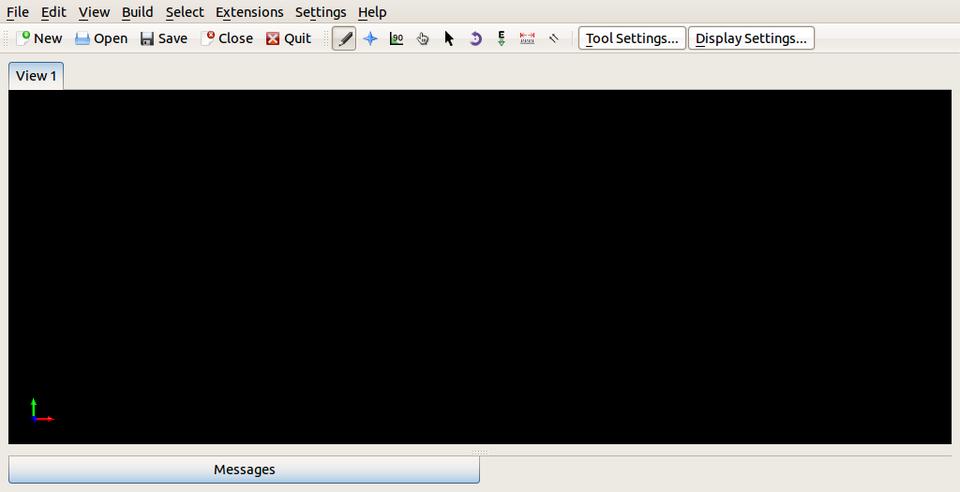Open the Settings menu
This screenshot has width=960, height=492.
click(x=320, y=12)
